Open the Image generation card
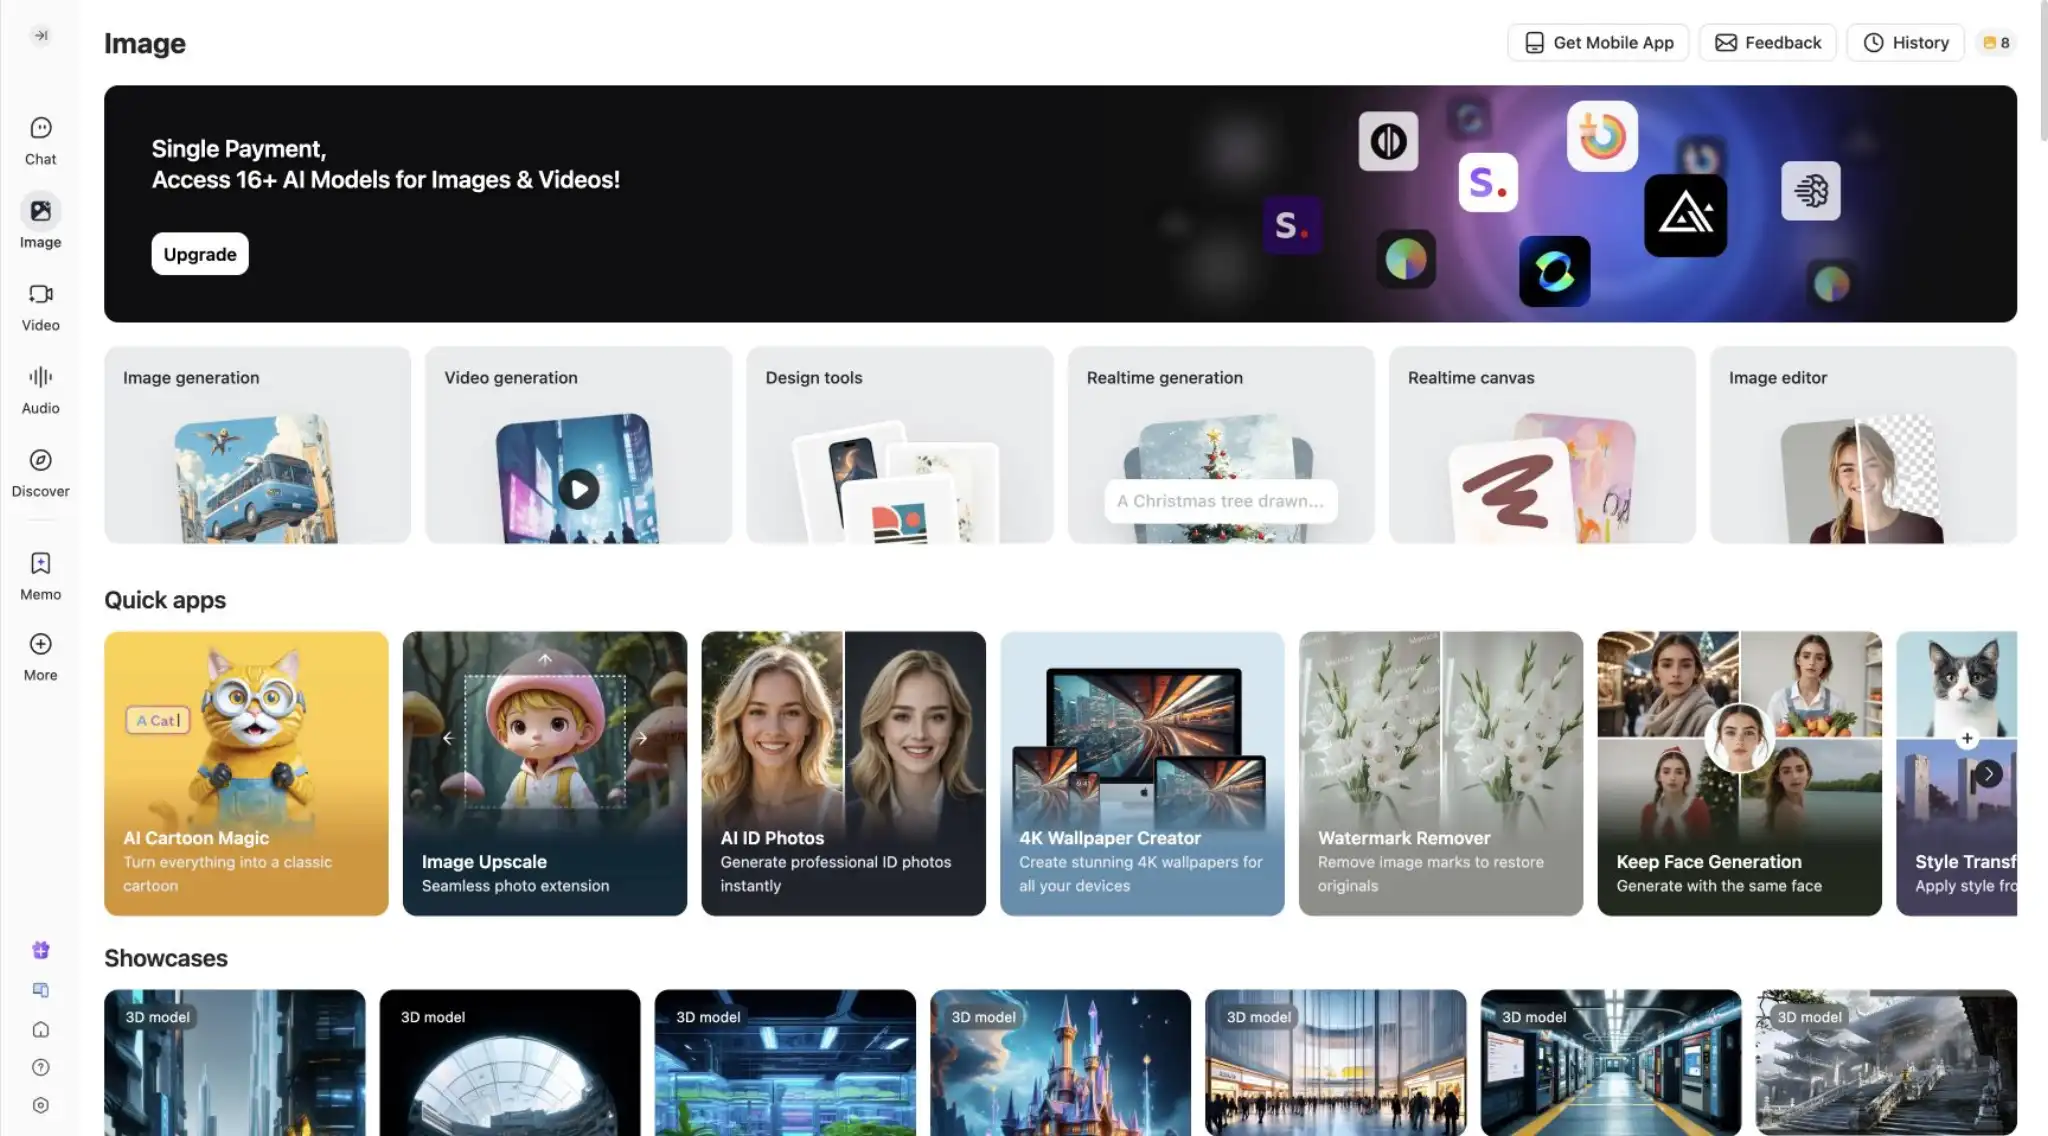2048x1136 pixels. coord(257,445)
